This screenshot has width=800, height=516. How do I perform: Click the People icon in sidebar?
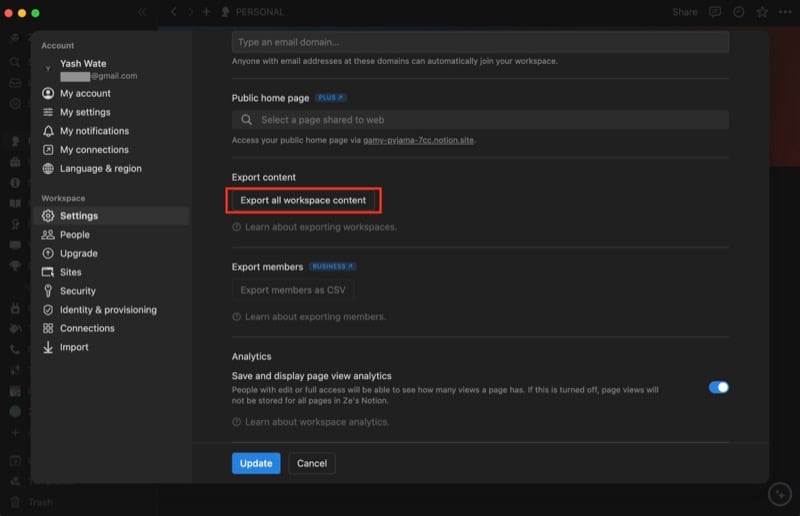pyautogui.click(x=48, y=235)
